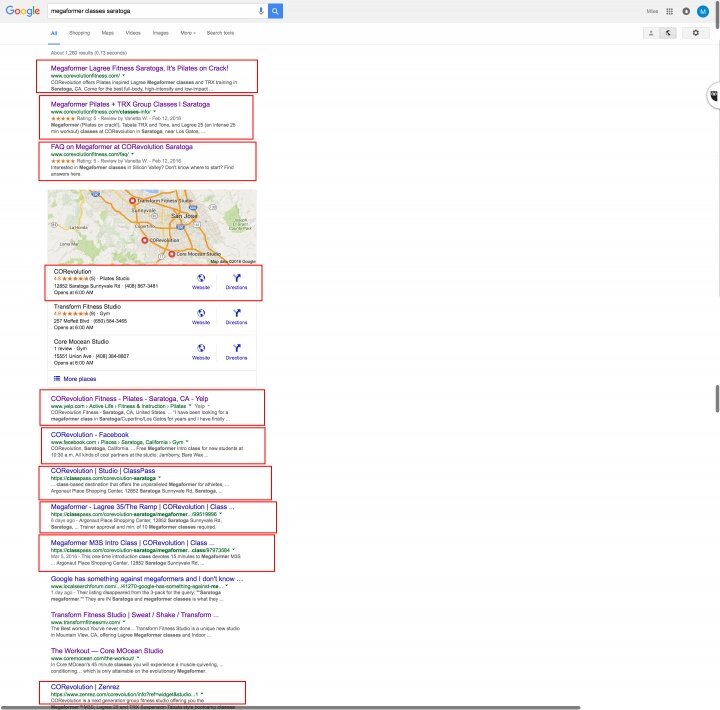Screen dimensions: 720x710
Task: Click the Website label under COREvolution
Action: pos(201,287)
